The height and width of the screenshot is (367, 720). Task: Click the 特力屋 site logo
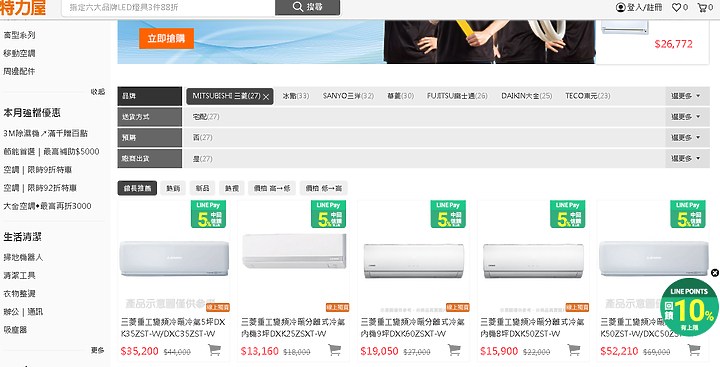(x=23, y=8)
